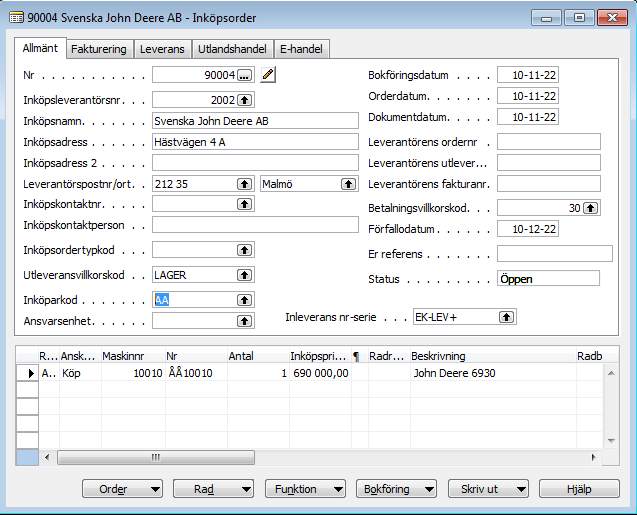
Task: Open the Rad menu button
Action: click(x=213, y=489)
